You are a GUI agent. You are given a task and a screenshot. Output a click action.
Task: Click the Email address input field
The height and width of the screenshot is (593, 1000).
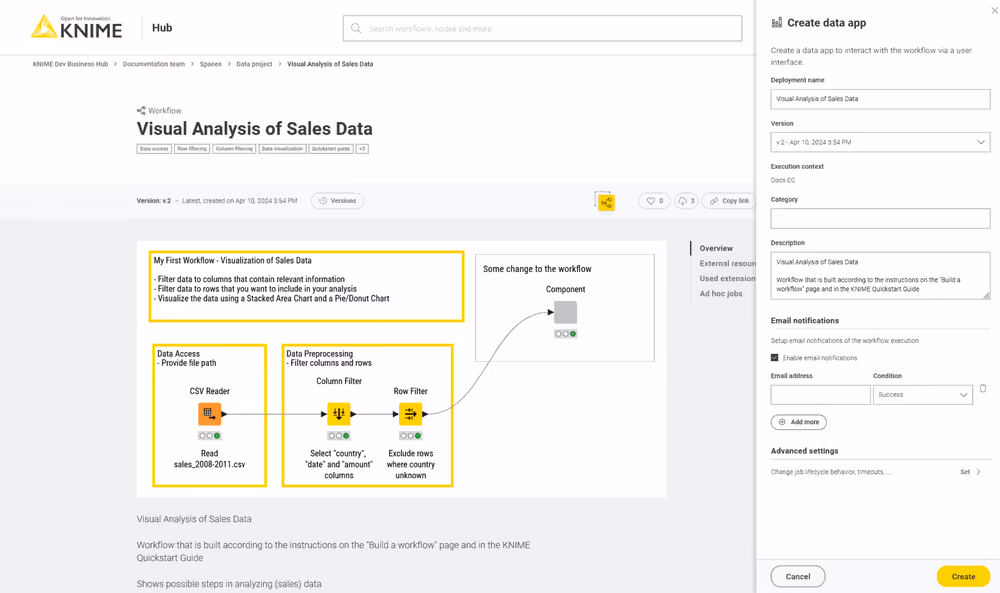tap(820, 394)
